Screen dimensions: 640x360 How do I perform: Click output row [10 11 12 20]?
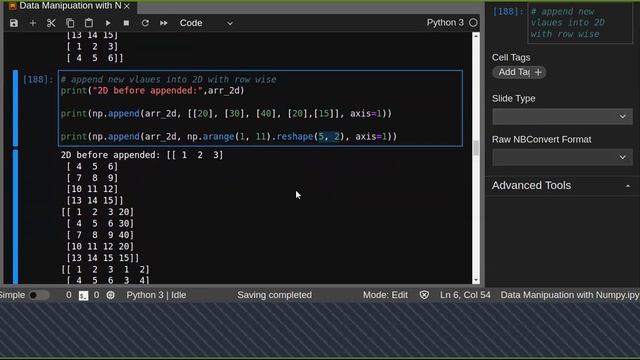100,246
